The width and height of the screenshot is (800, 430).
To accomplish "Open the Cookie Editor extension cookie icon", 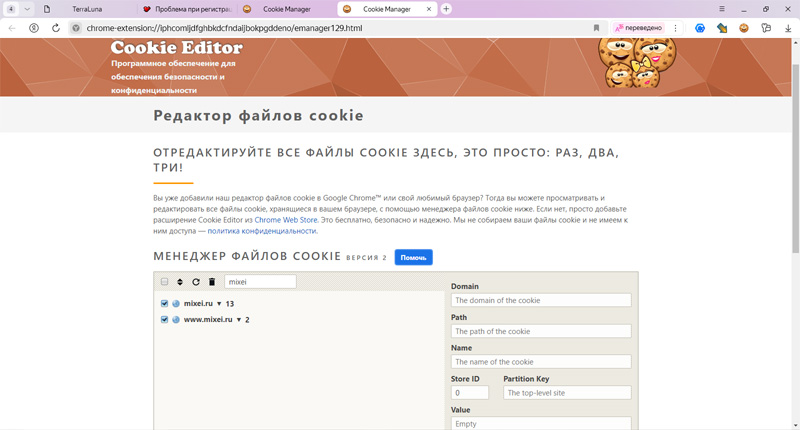I will point(744,28).
